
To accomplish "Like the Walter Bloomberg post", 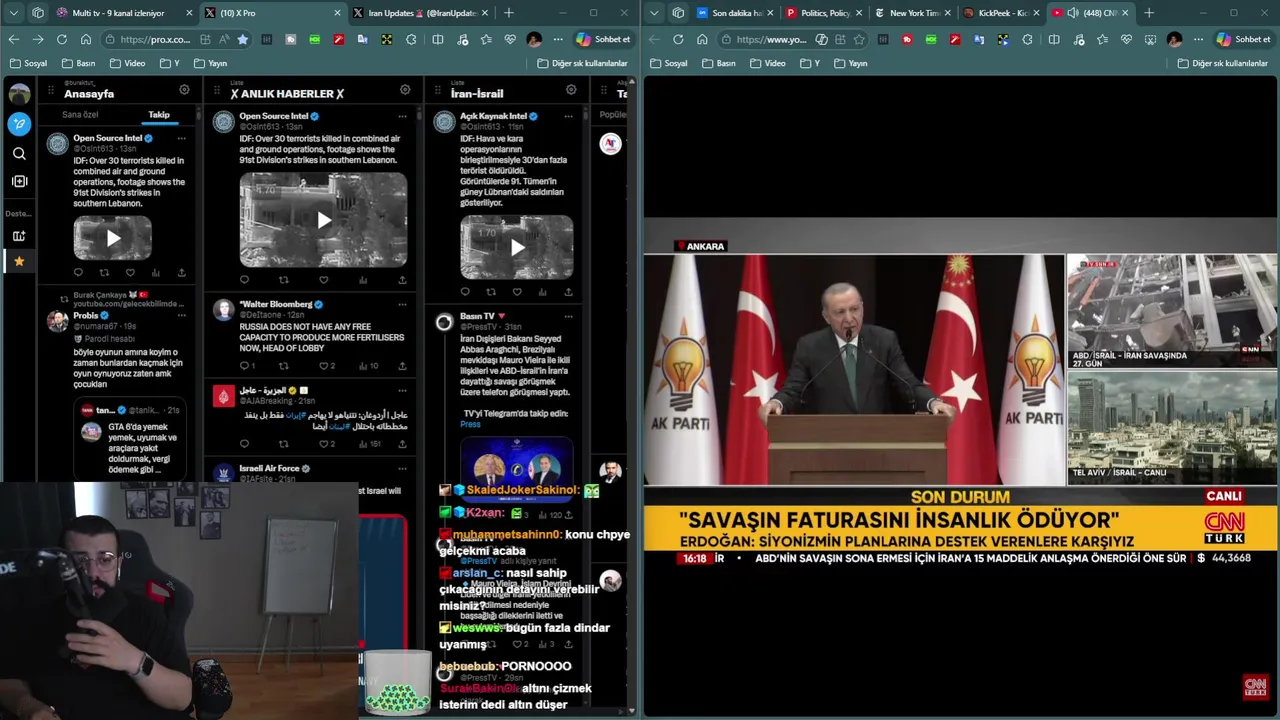I will pos(324,365).
